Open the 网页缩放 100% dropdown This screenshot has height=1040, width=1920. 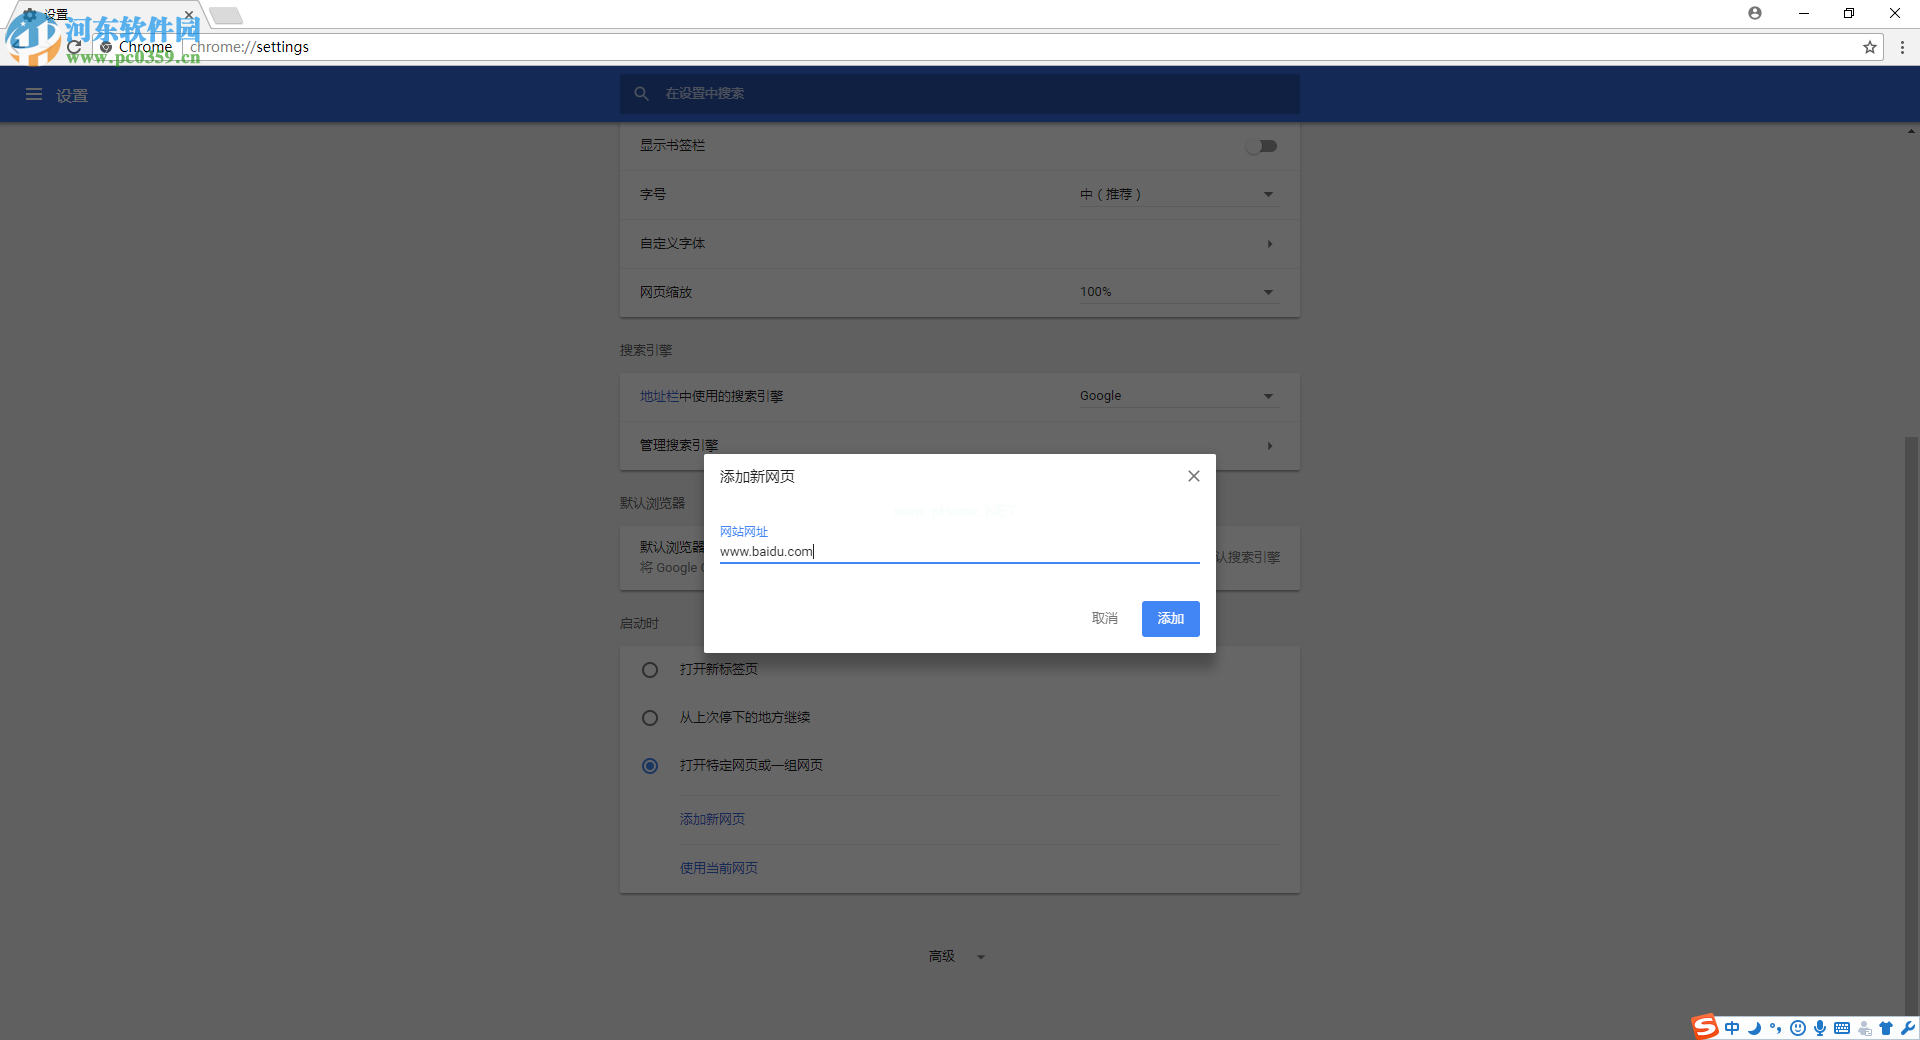coord(1177,292)
